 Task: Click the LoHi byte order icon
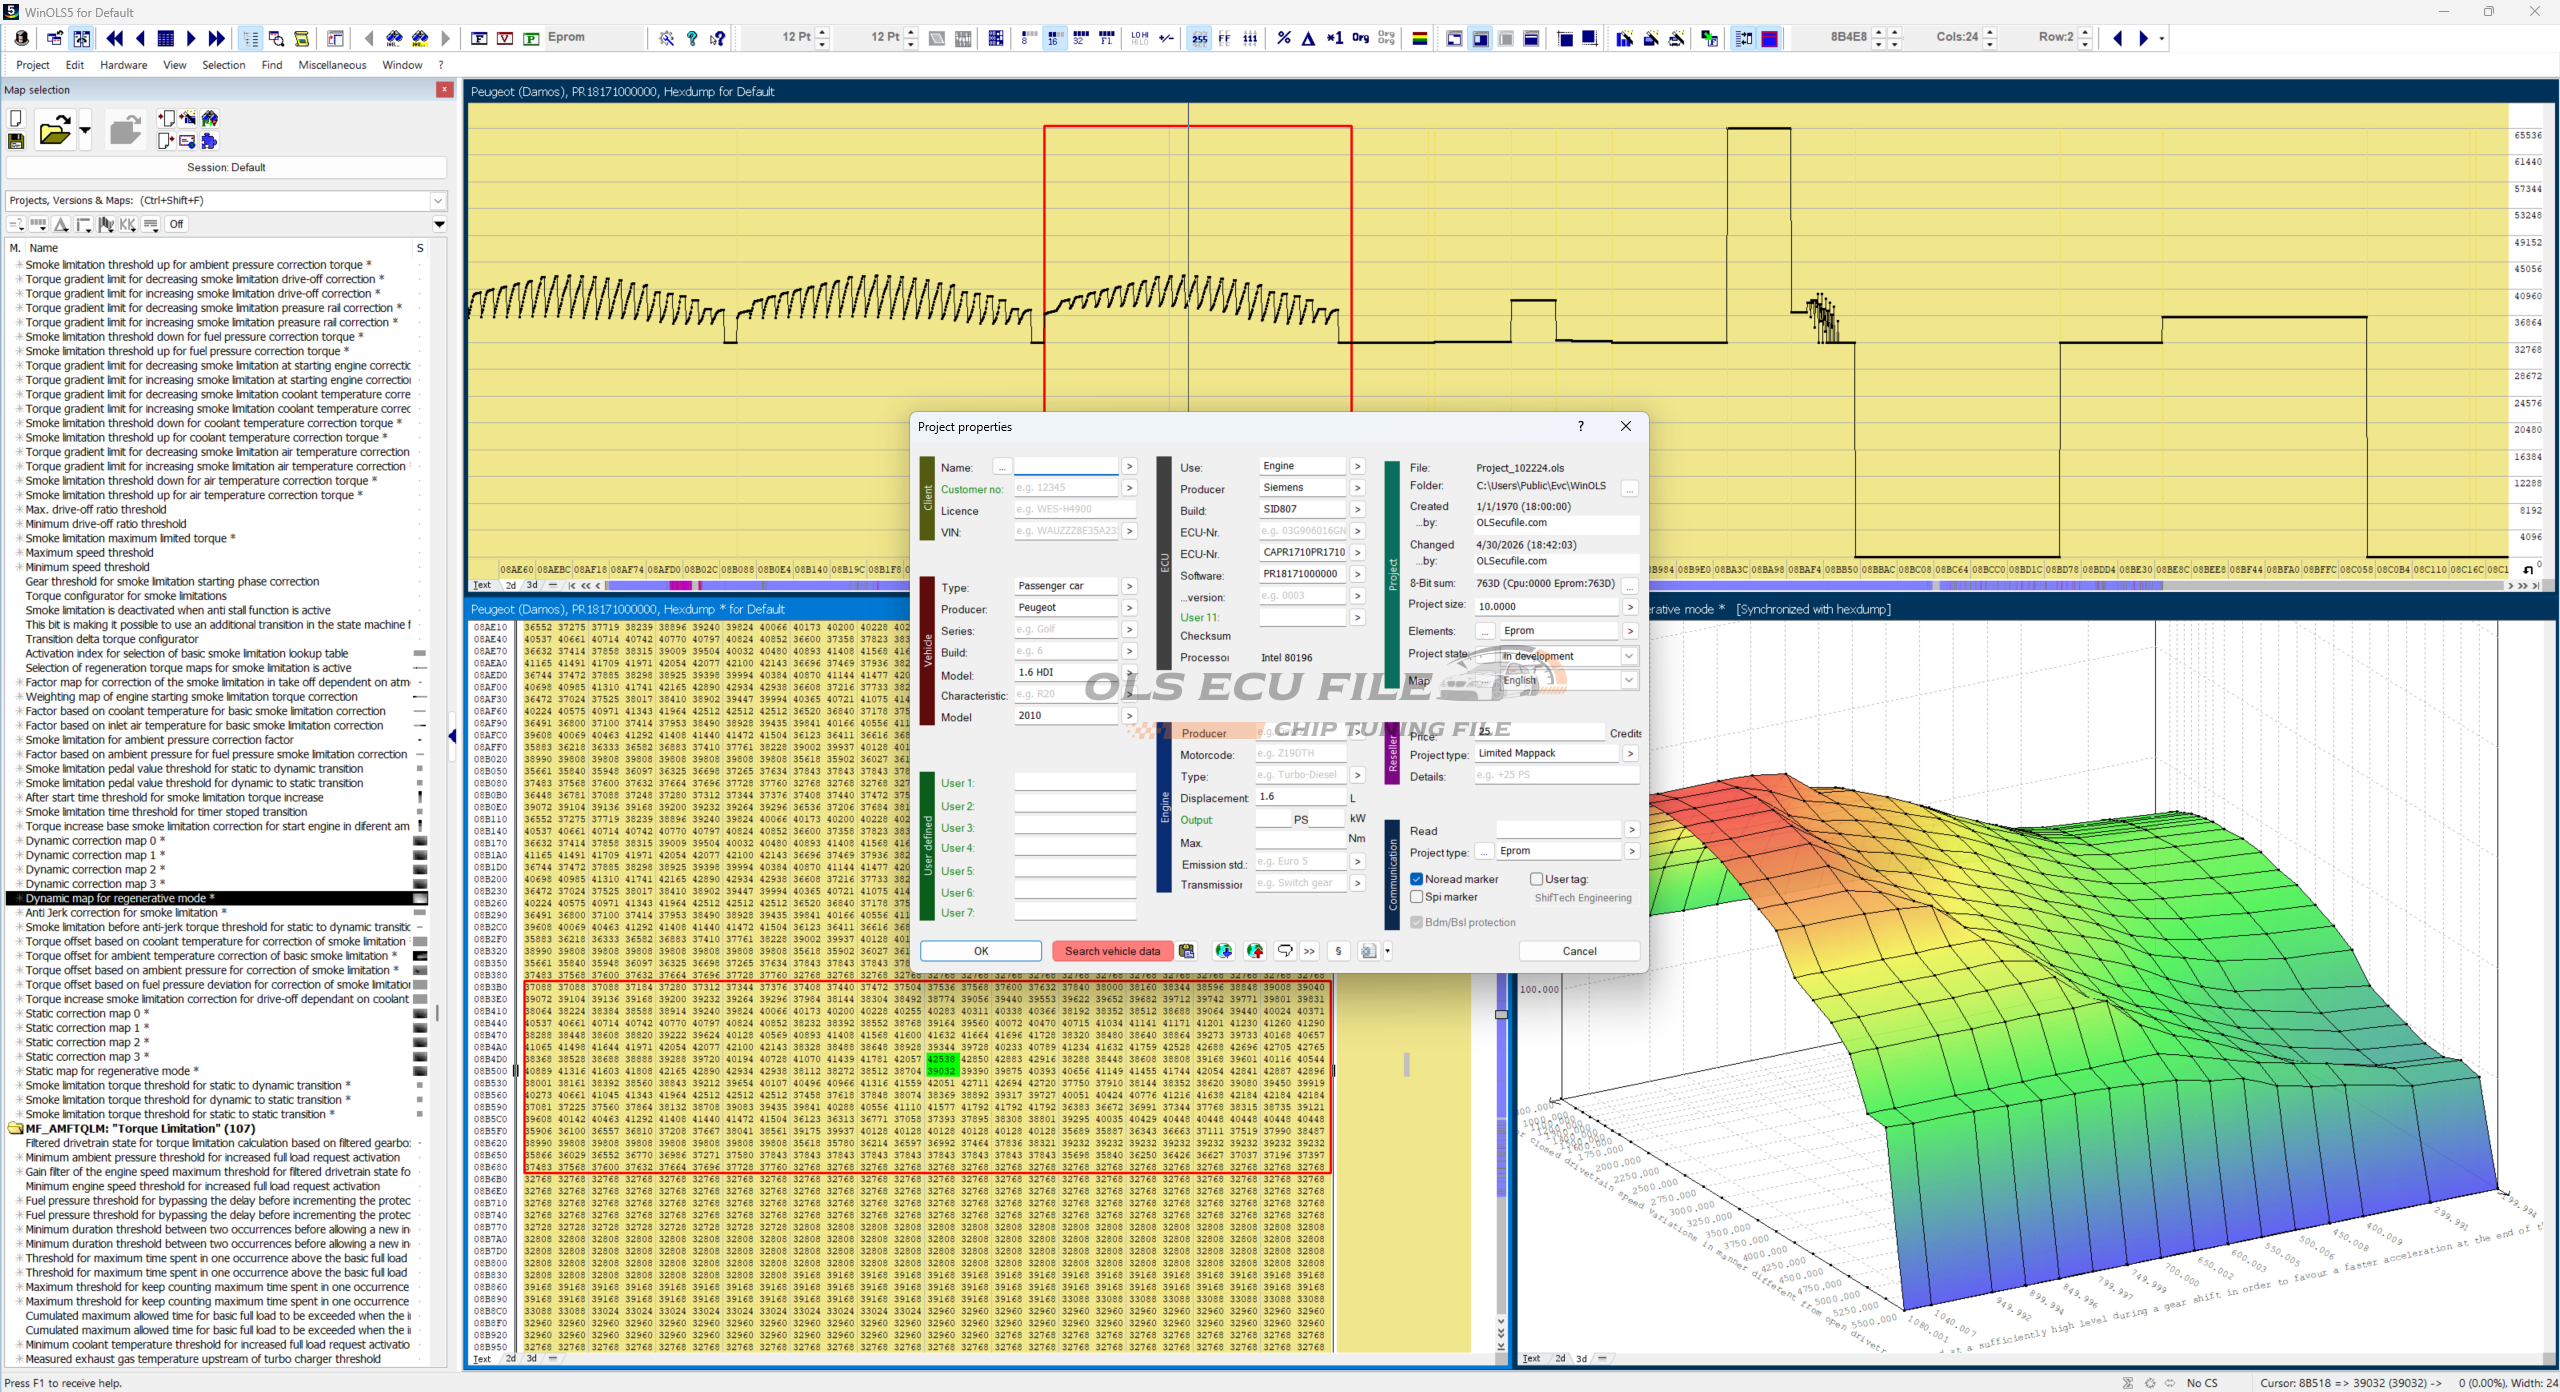point(1139,38)
